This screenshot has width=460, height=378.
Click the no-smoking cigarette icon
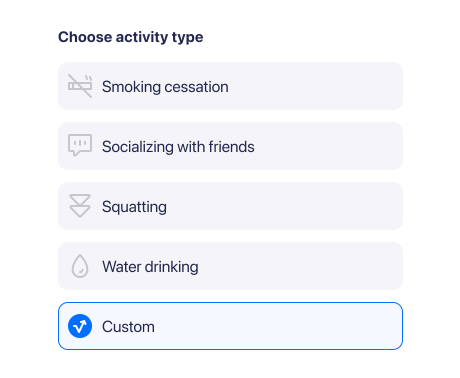tap(80, 86)
